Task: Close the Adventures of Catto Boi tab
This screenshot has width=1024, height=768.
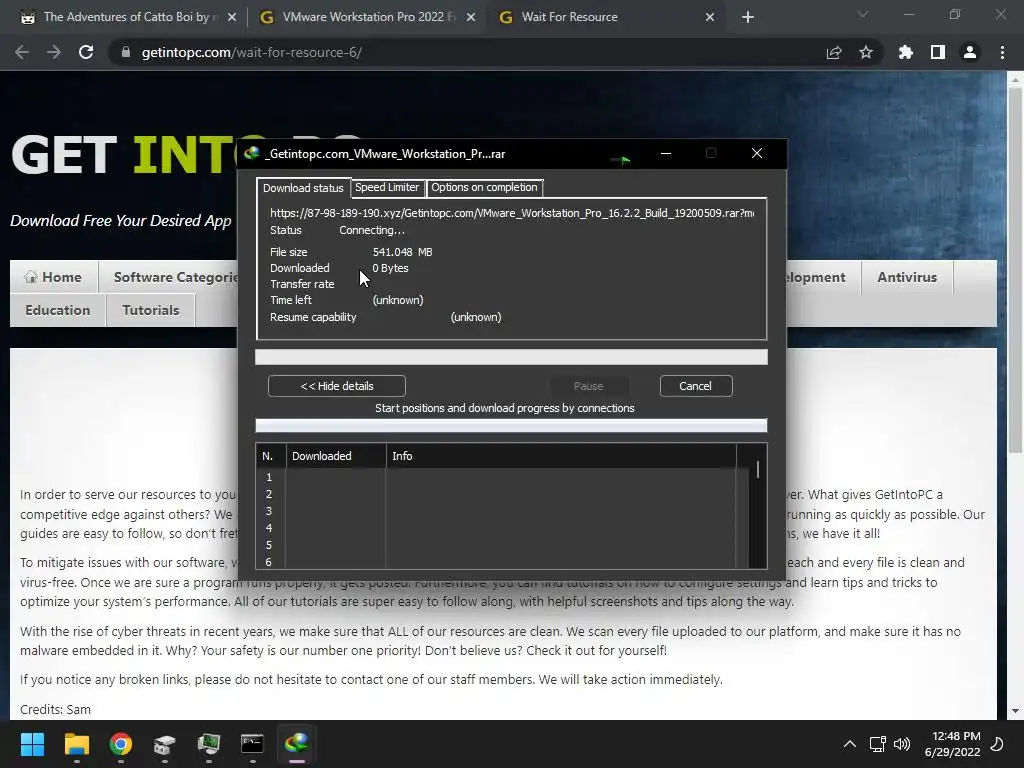Action: click(x=232, y=17)
